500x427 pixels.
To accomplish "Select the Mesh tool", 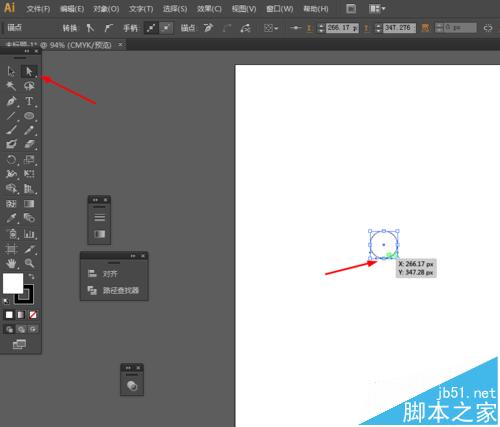I will (x=11, y=203).
